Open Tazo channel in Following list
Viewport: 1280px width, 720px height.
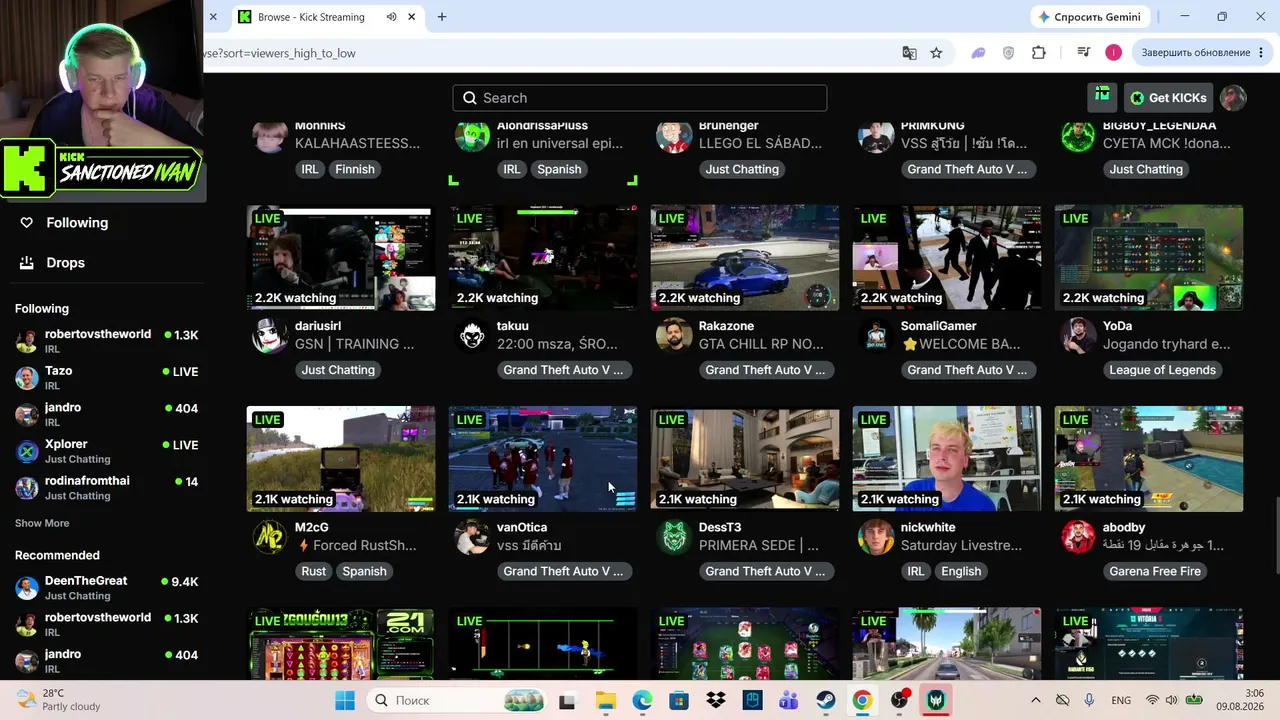pyautogui.click(x=106, y=377)
